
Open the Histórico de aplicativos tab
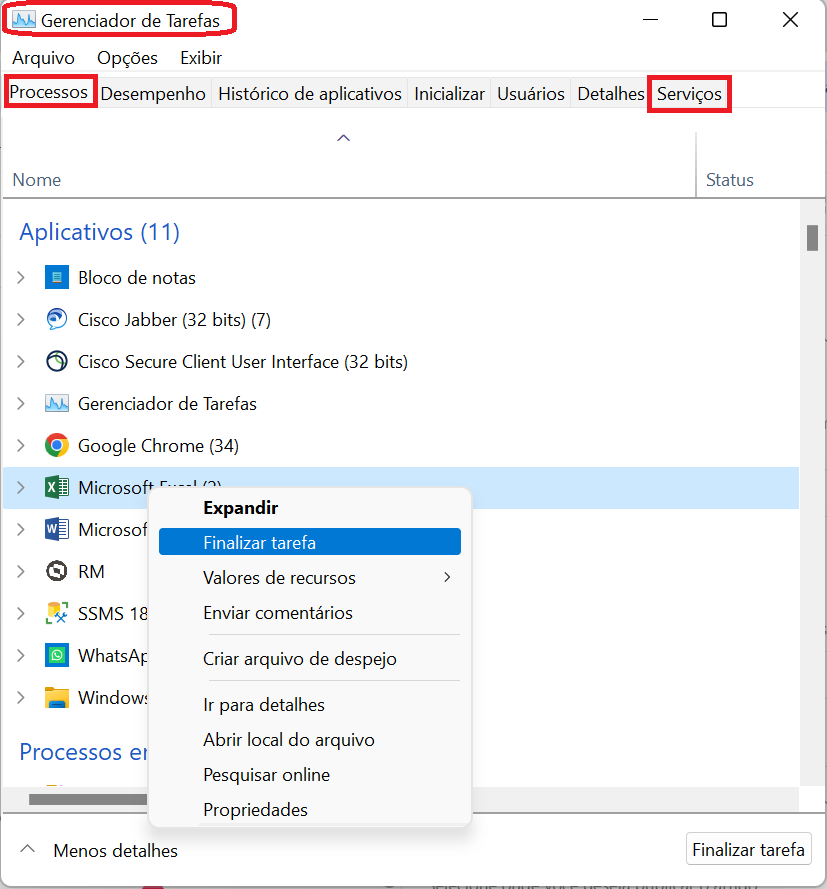309,94
